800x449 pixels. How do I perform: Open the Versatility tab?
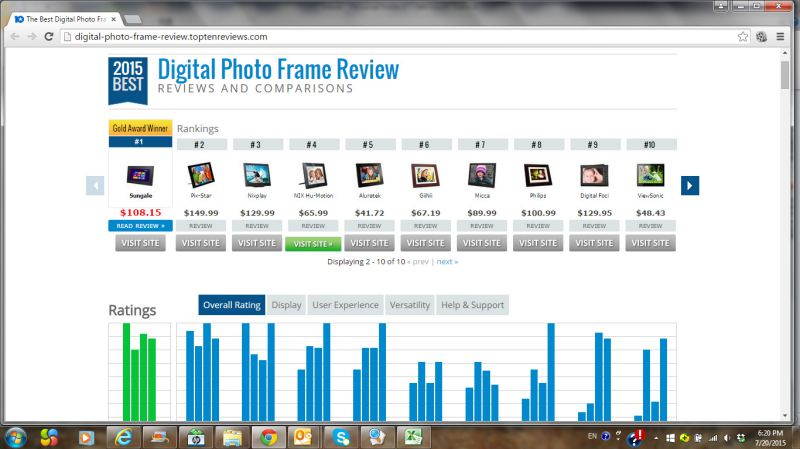pyautogui.click(x=410, y=305)
